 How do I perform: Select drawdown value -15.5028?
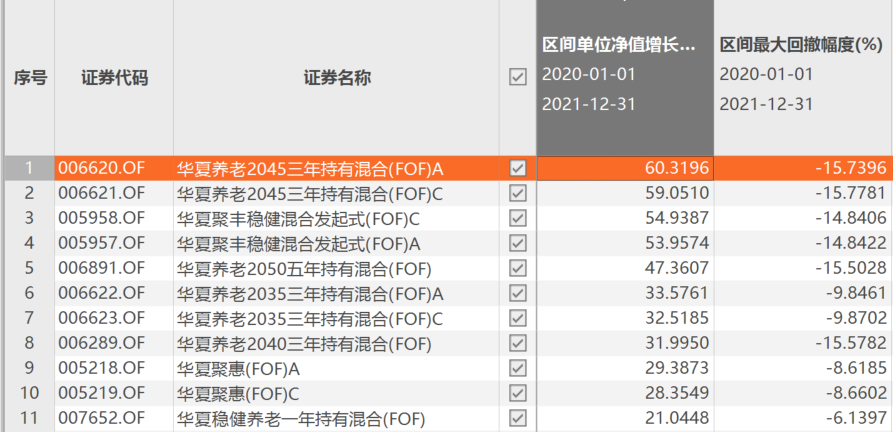pos(851,268)
